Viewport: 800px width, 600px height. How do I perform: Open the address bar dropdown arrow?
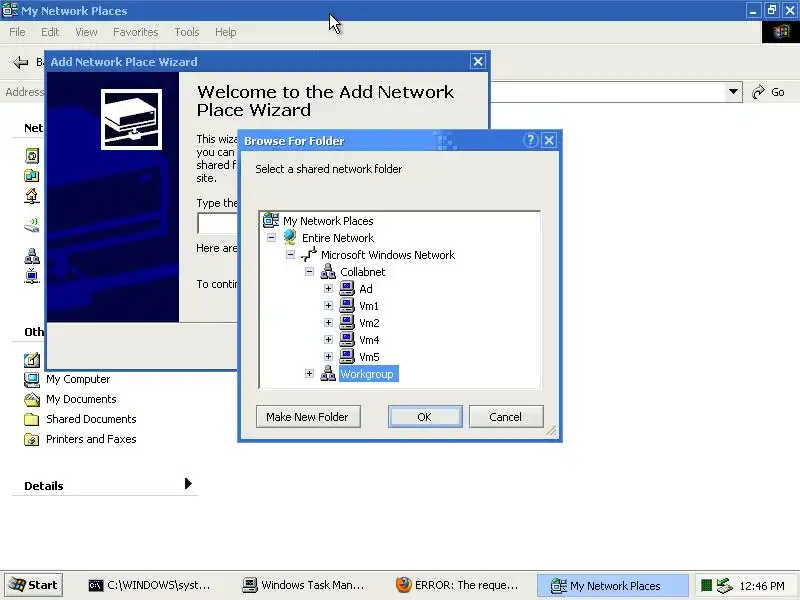tap(733, 92)
